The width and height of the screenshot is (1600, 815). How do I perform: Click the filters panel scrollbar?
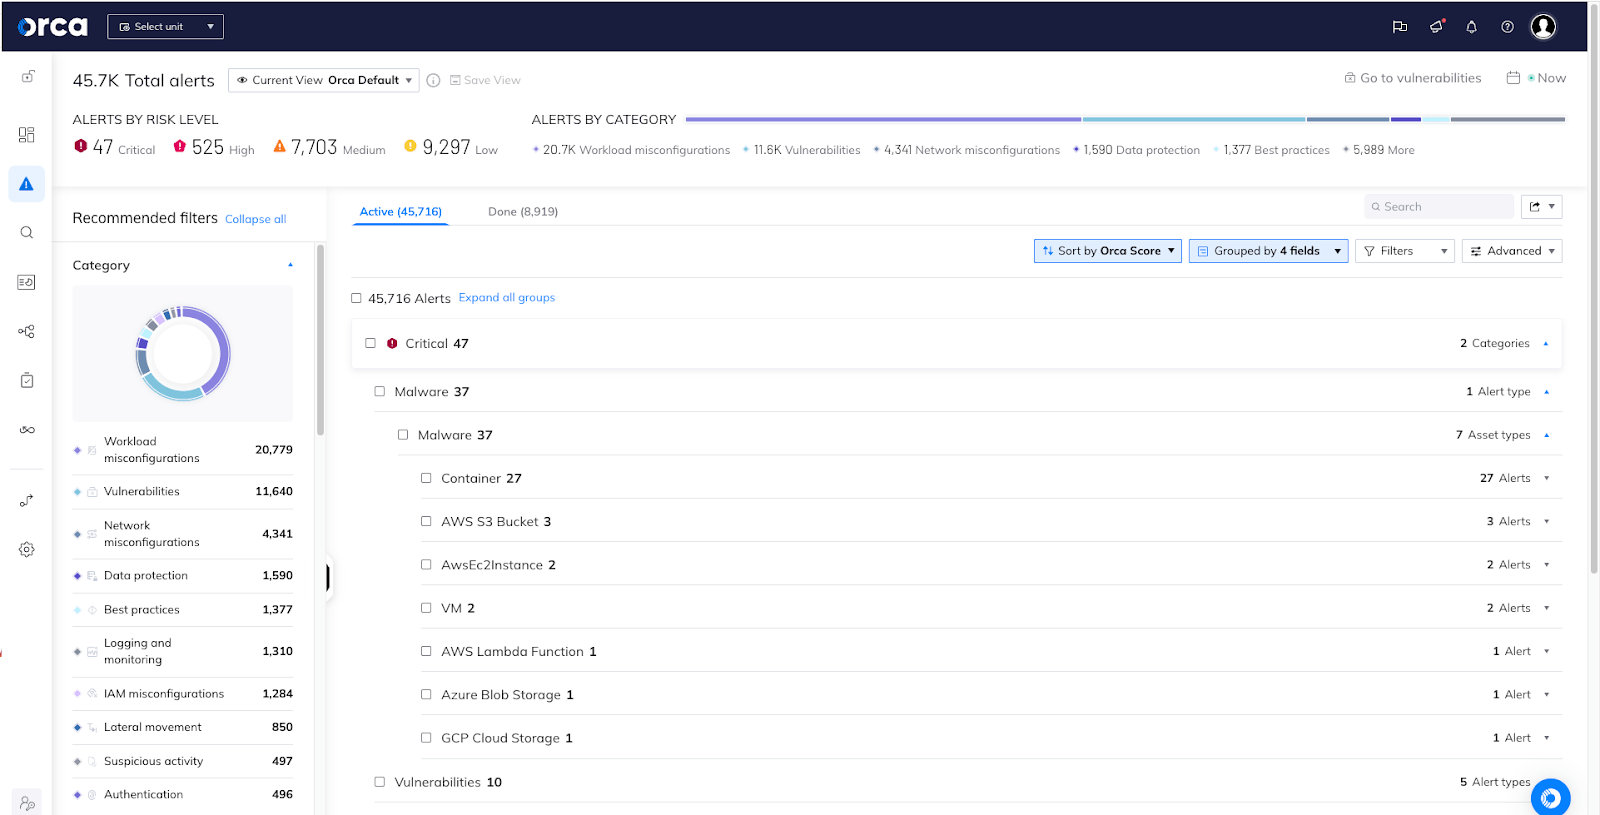tap(320, 340)
